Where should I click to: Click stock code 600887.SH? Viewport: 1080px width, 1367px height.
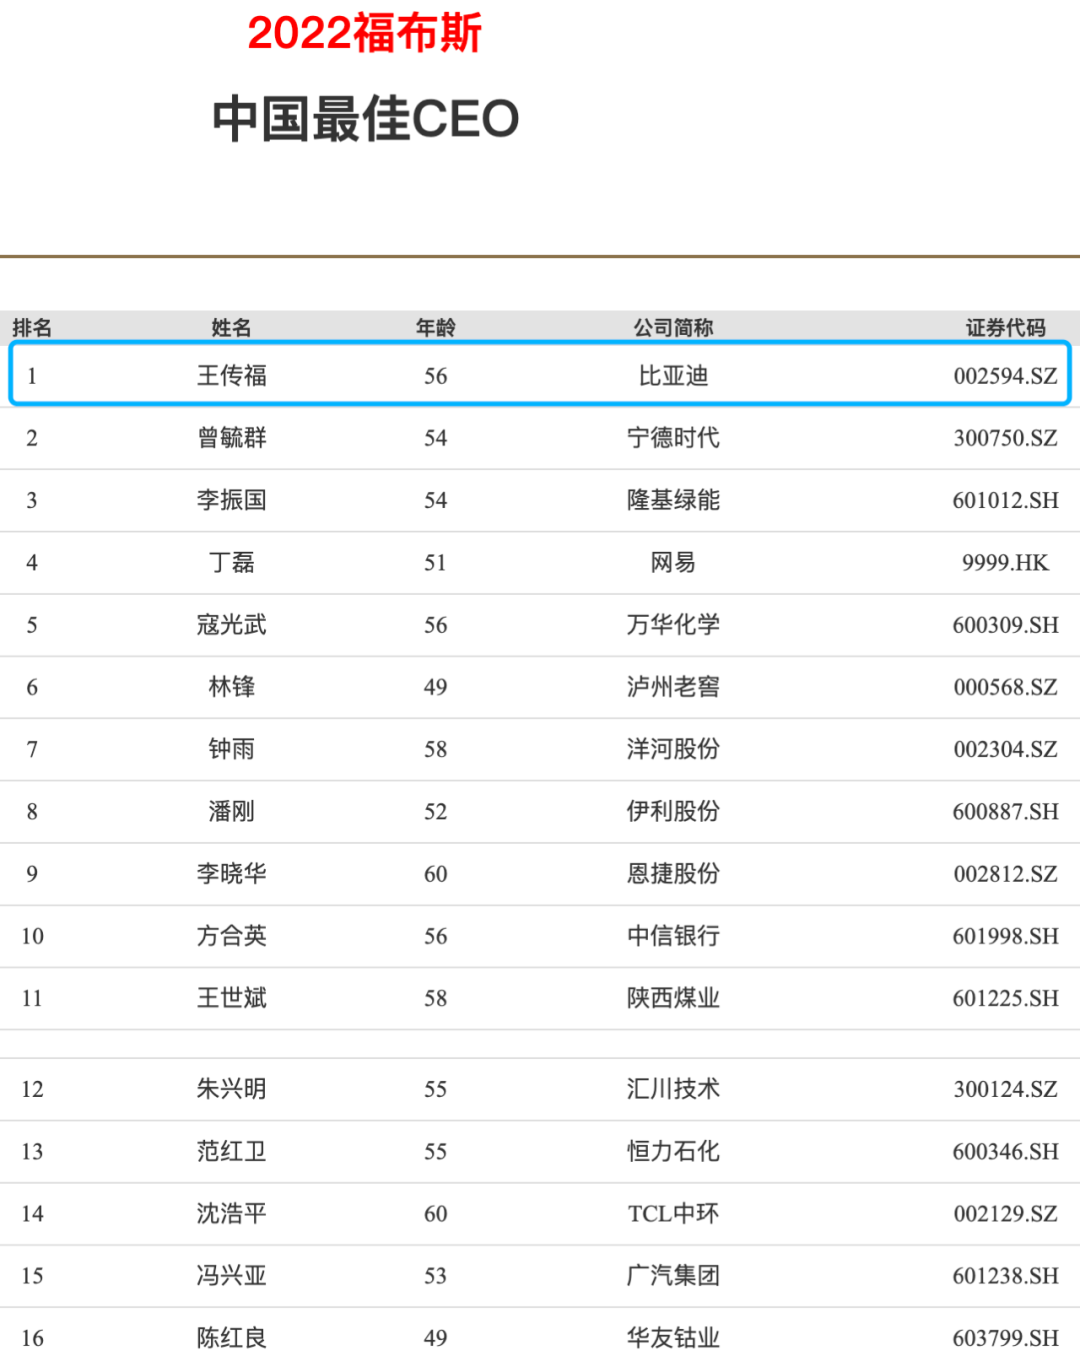click(1005, 811)
